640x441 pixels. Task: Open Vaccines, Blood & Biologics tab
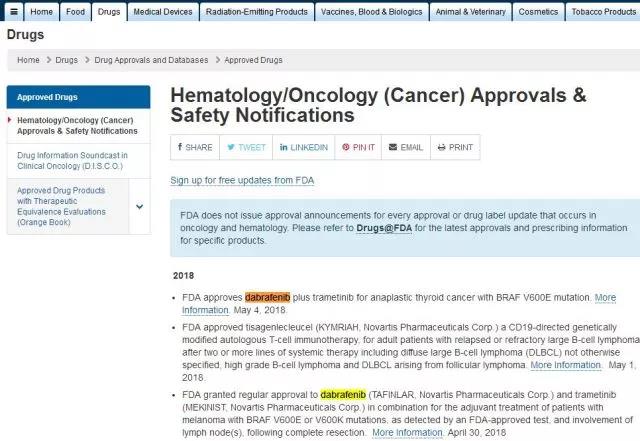click(x=371, y=12)
